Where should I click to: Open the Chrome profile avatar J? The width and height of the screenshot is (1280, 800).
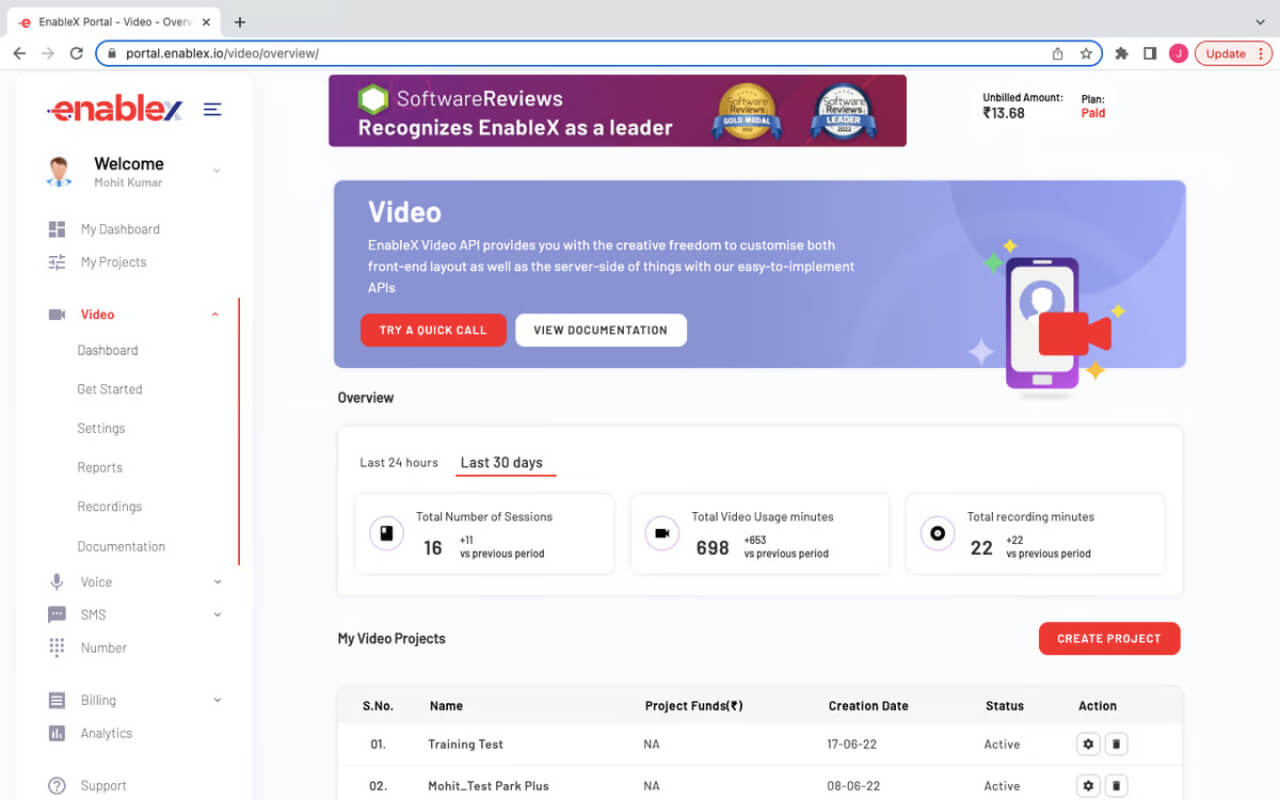(1178, 53)
